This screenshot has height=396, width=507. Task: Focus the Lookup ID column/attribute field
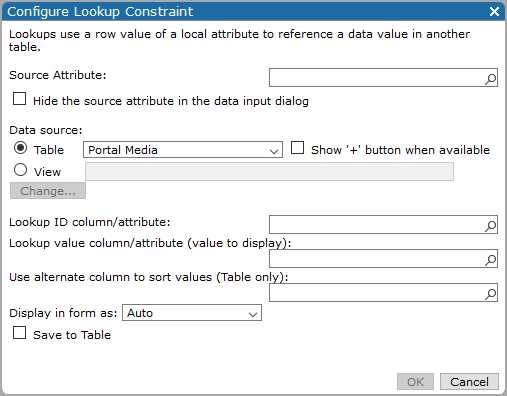coord(383,224)
